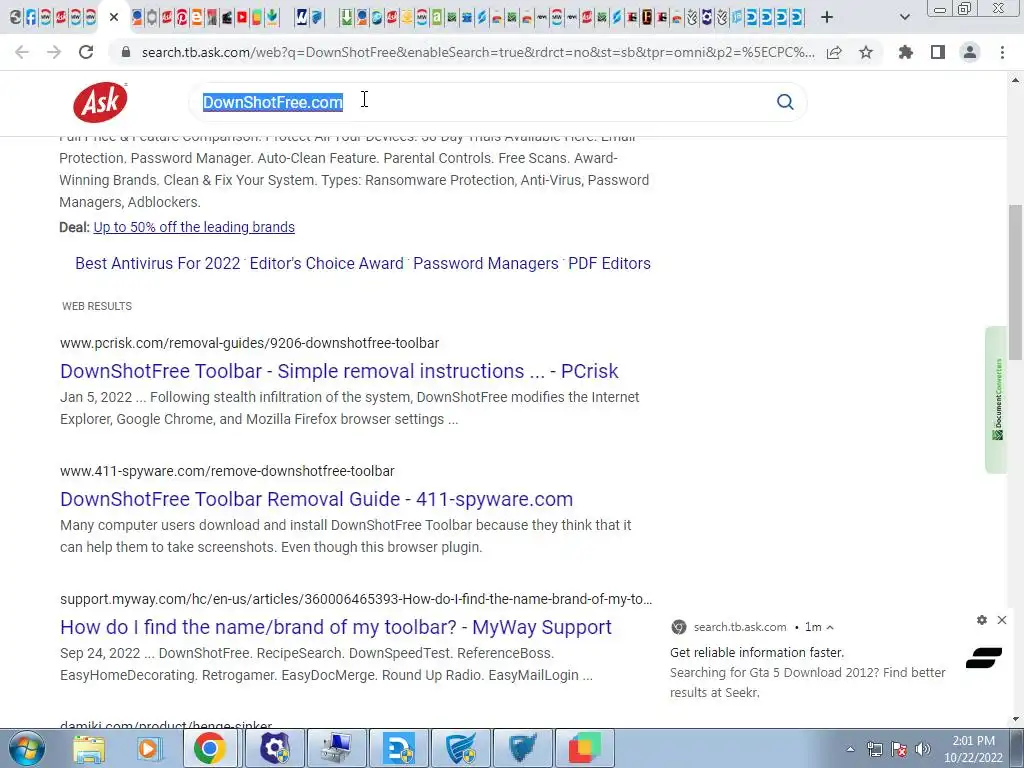Switch to the green 'a' icon tab
Viewport: 1024px width, 768px height.
coord(436,17)
